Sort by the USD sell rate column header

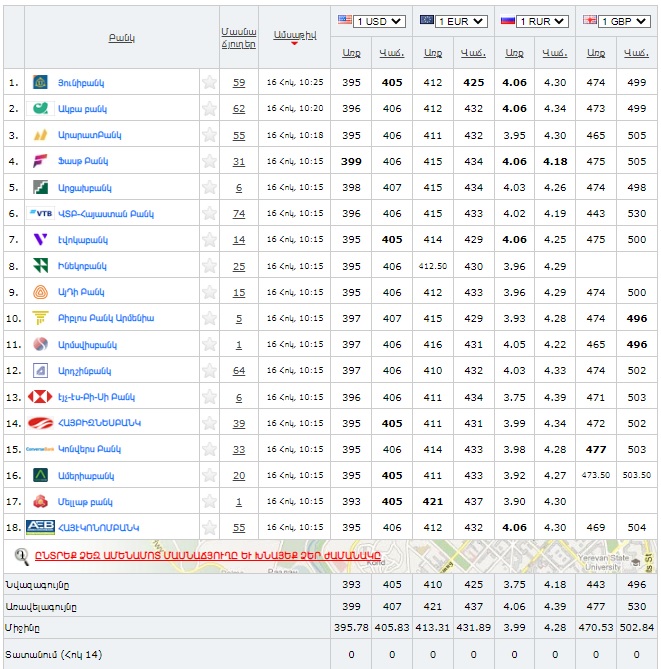(392, 53)
